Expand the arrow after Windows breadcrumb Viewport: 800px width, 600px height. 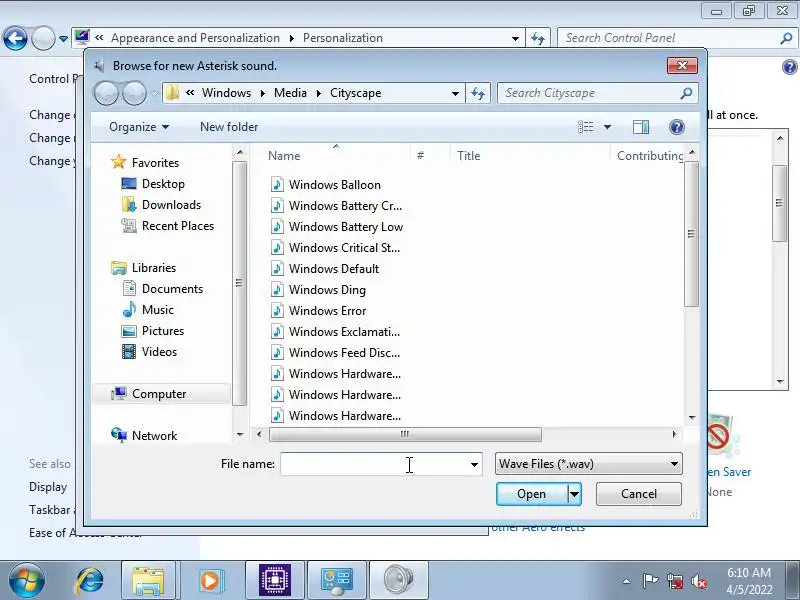pyautogui.click(x=262, y=93)
